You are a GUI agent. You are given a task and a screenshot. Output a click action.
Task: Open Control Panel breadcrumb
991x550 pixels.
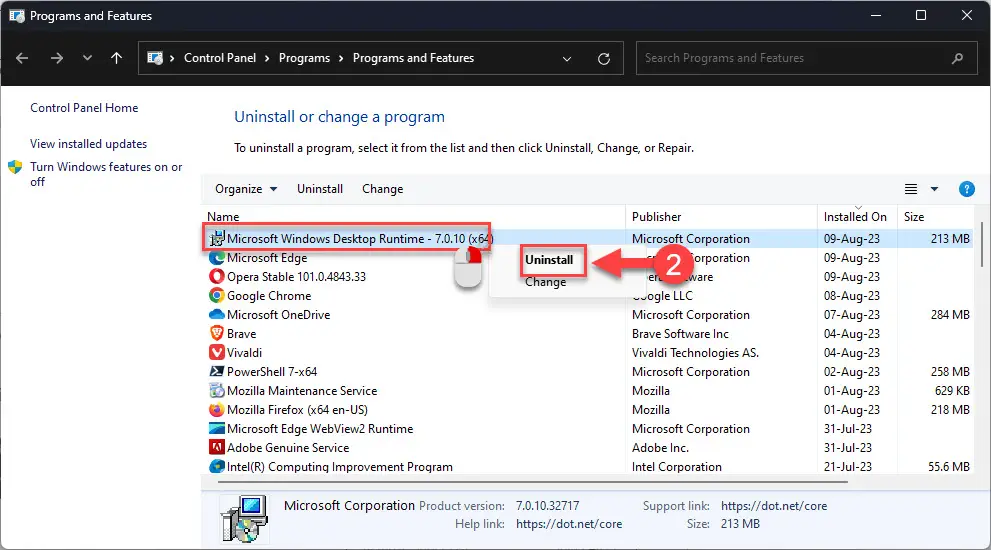(x=220, y=58)
